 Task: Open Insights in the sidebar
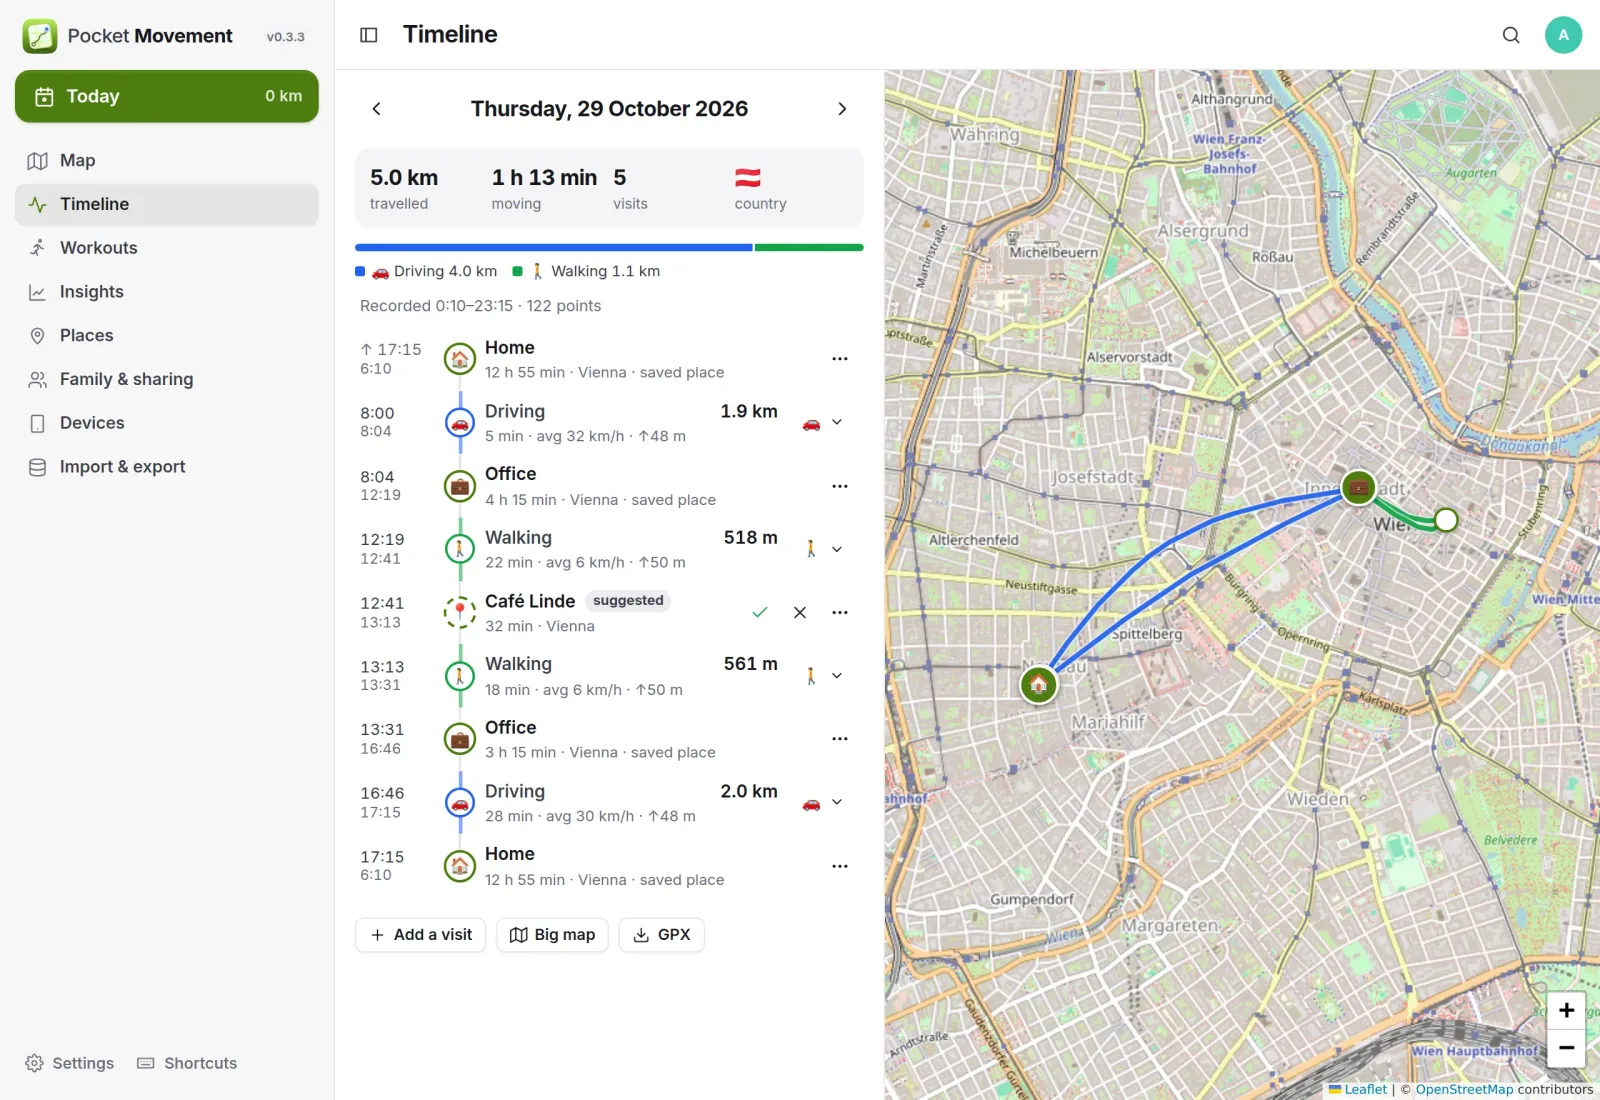click(167, 292)
